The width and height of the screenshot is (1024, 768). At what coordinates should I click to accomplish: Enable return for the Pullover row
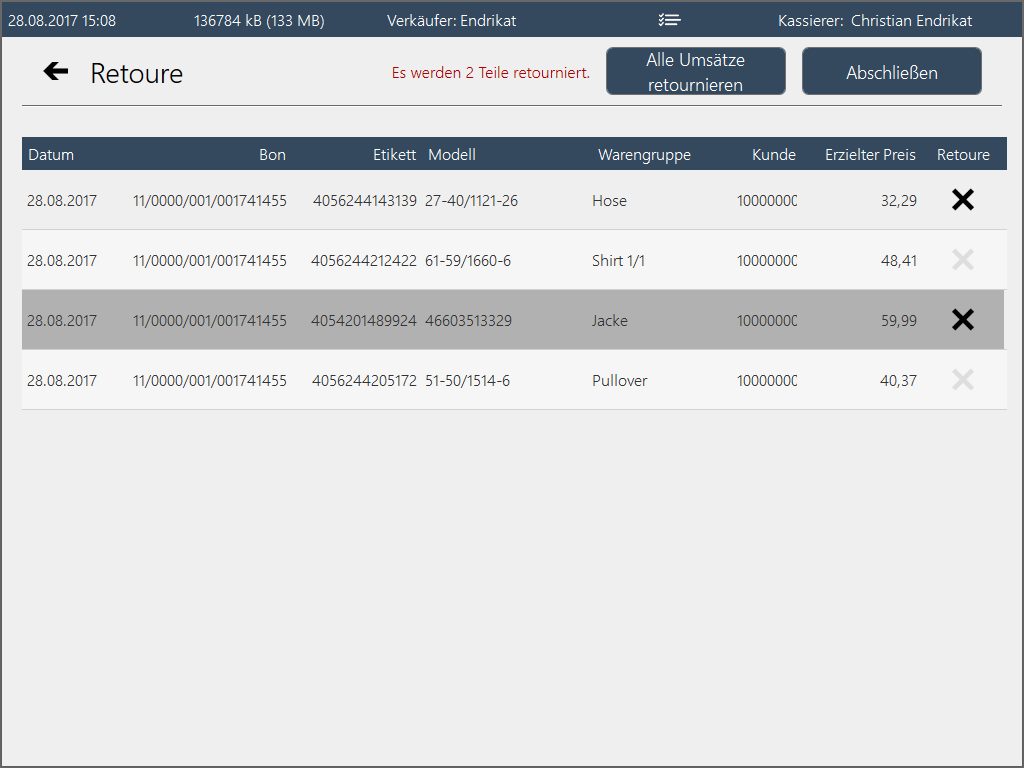tap(962, 380)
